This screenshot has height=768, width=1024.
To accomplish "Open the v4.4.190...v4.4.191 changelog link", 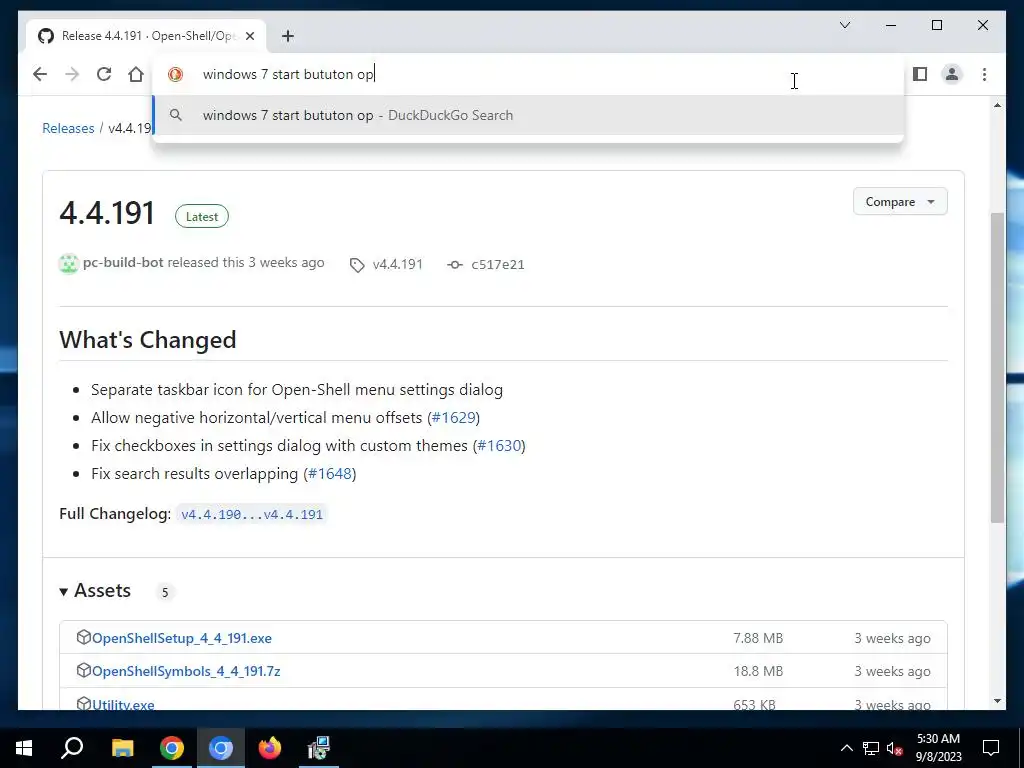I will point(251,514).
